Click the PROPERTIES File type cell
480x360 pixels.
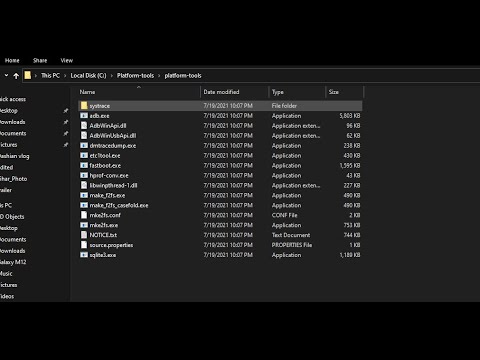(x=292, y=245)
